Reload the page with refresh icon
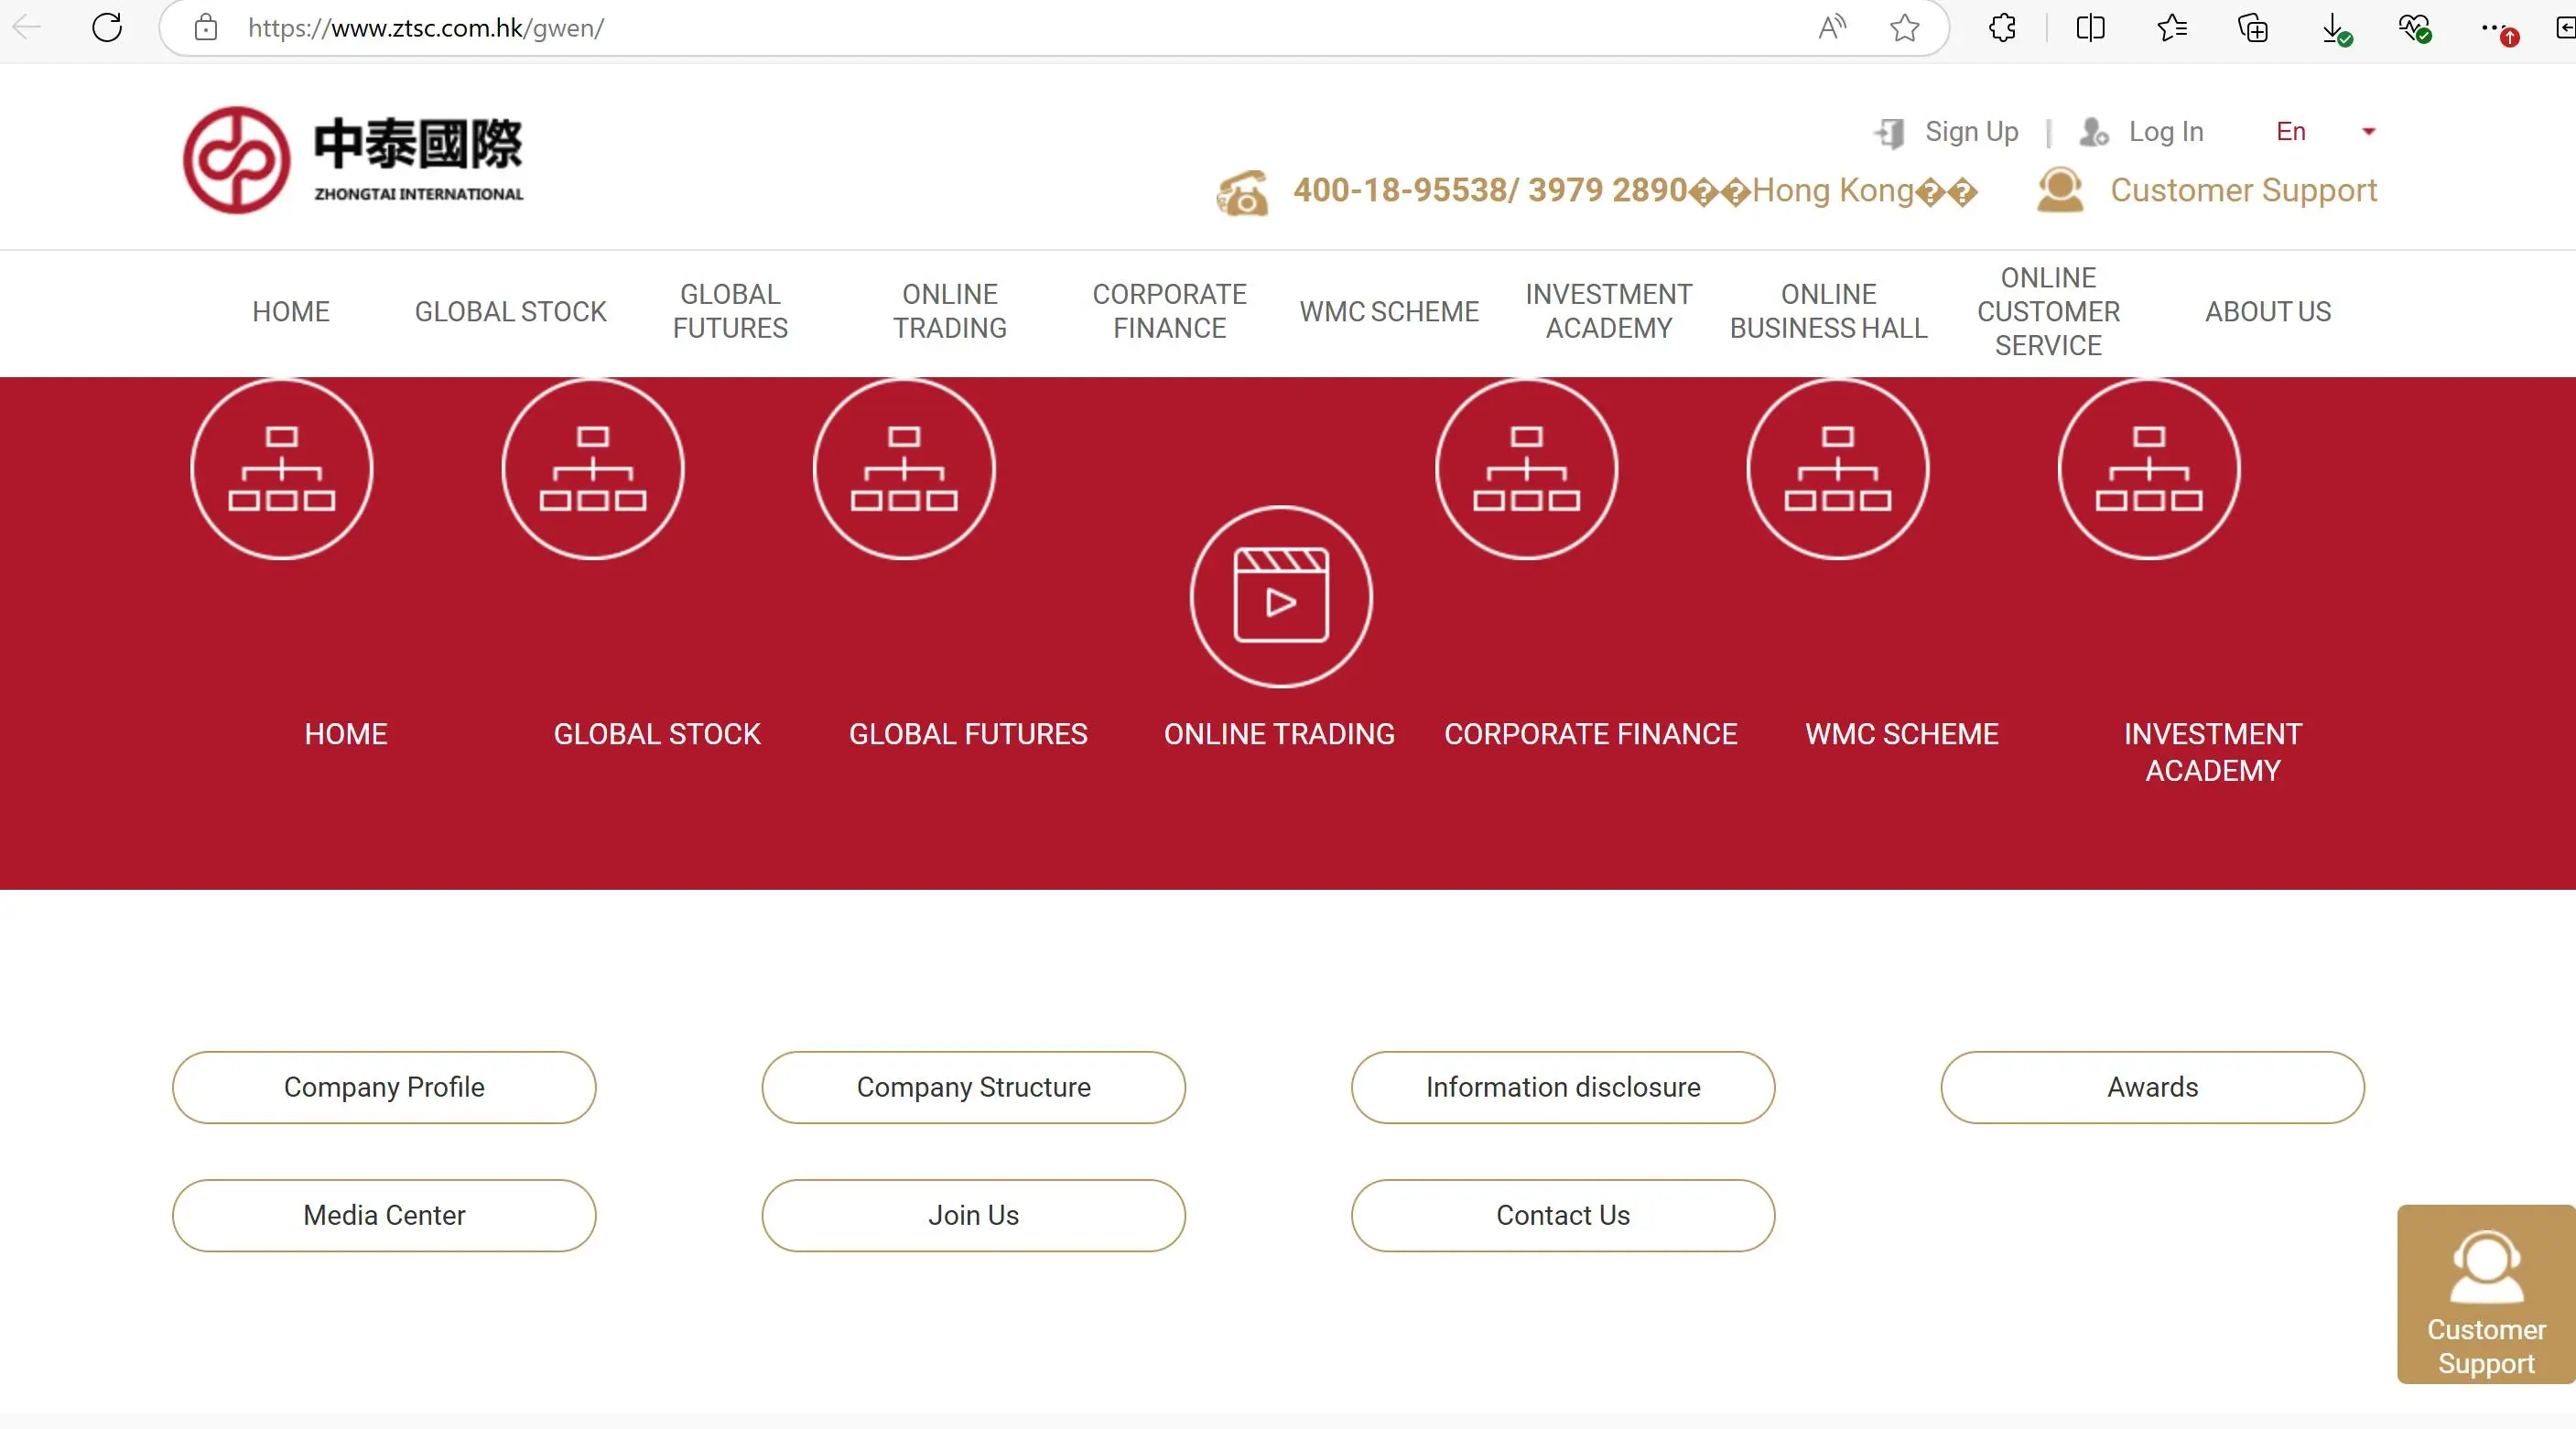Screen dimensions: 2576x1429 (x=107, y=27)
